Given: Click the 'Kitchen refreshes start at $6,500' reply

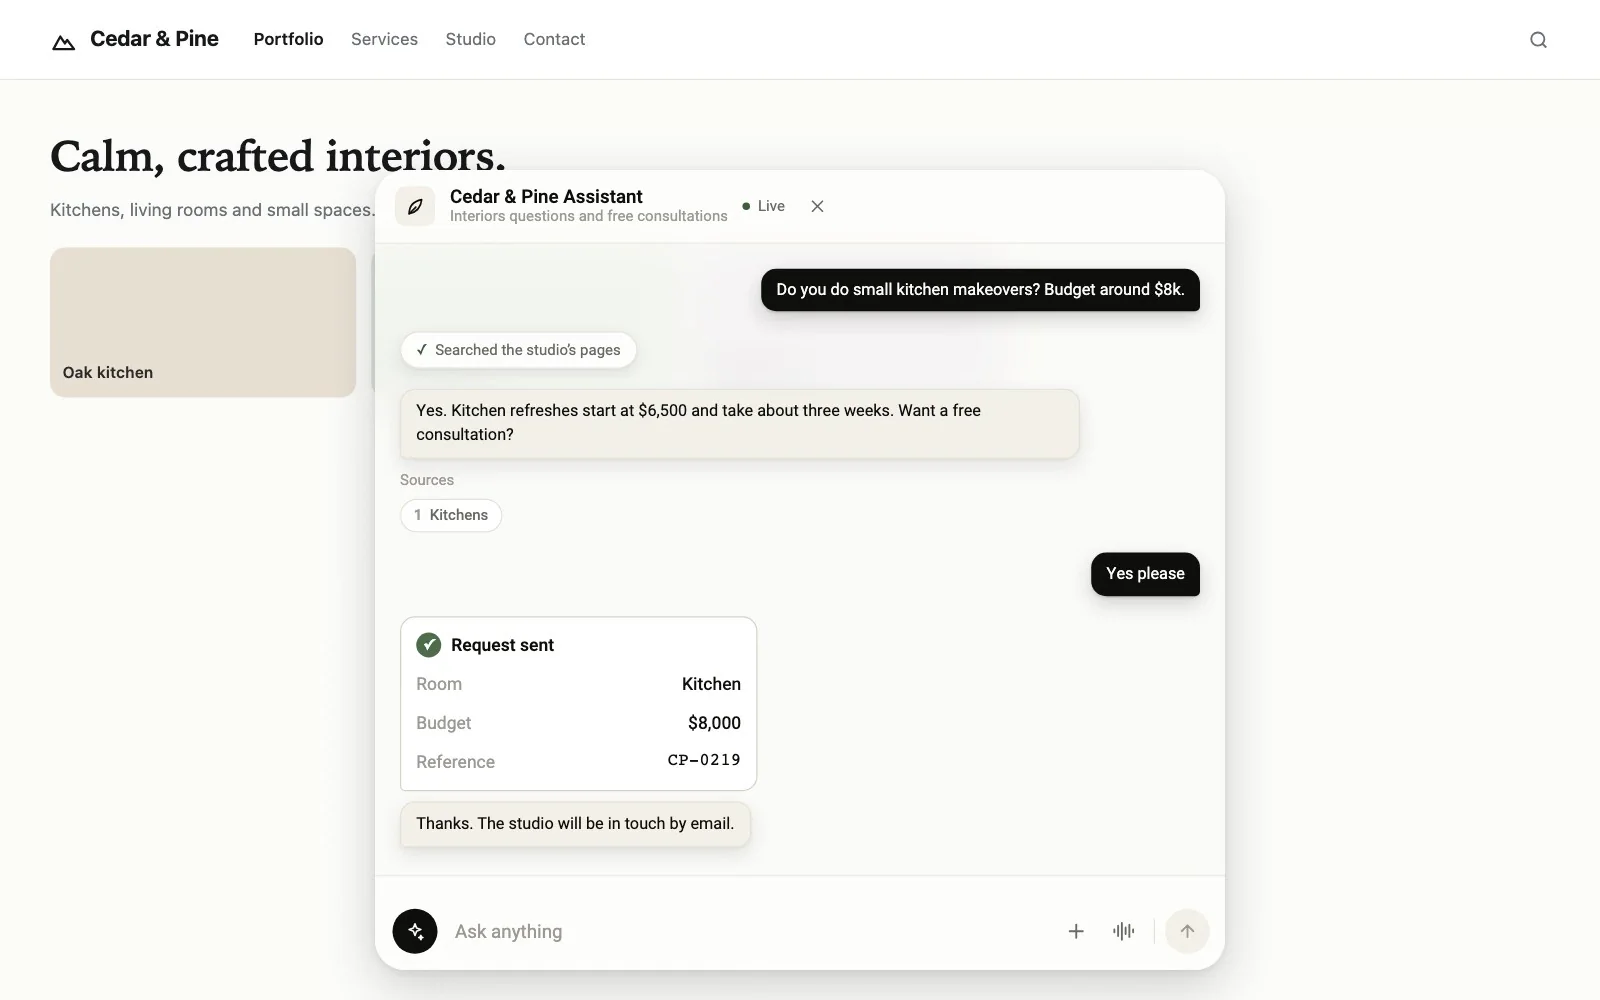Looking at the screenshot, I should pyautogui.click(x=740, y=423).
